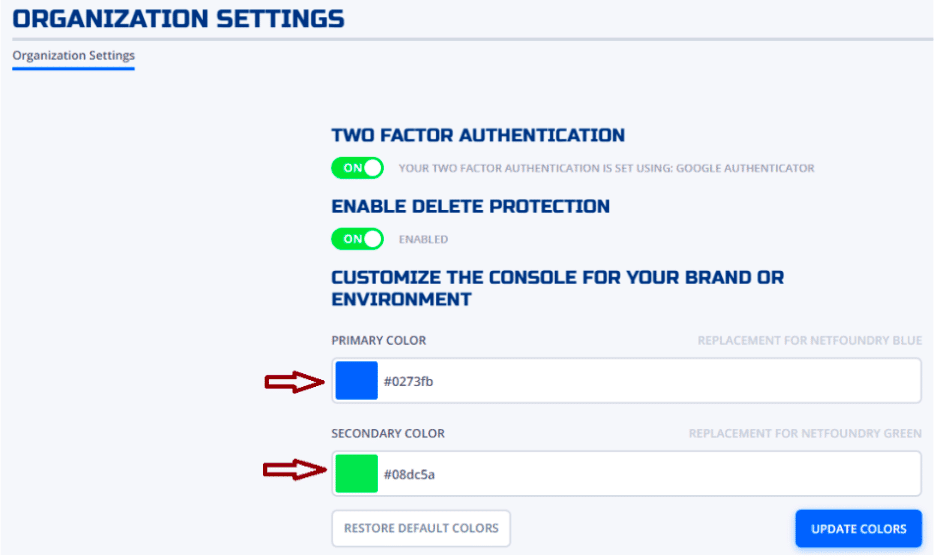Click the Enable Delete Protection heading

(470, 206)
